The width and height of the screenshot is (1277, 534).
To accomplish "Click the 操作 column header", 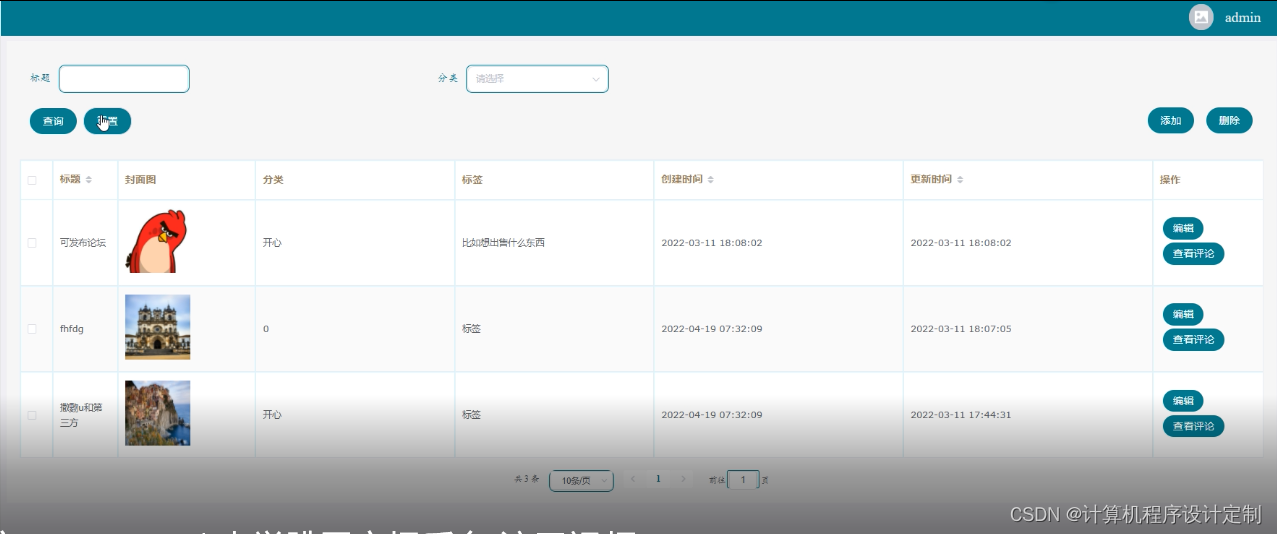I will pyautogui.click(x=1170, y=180).
